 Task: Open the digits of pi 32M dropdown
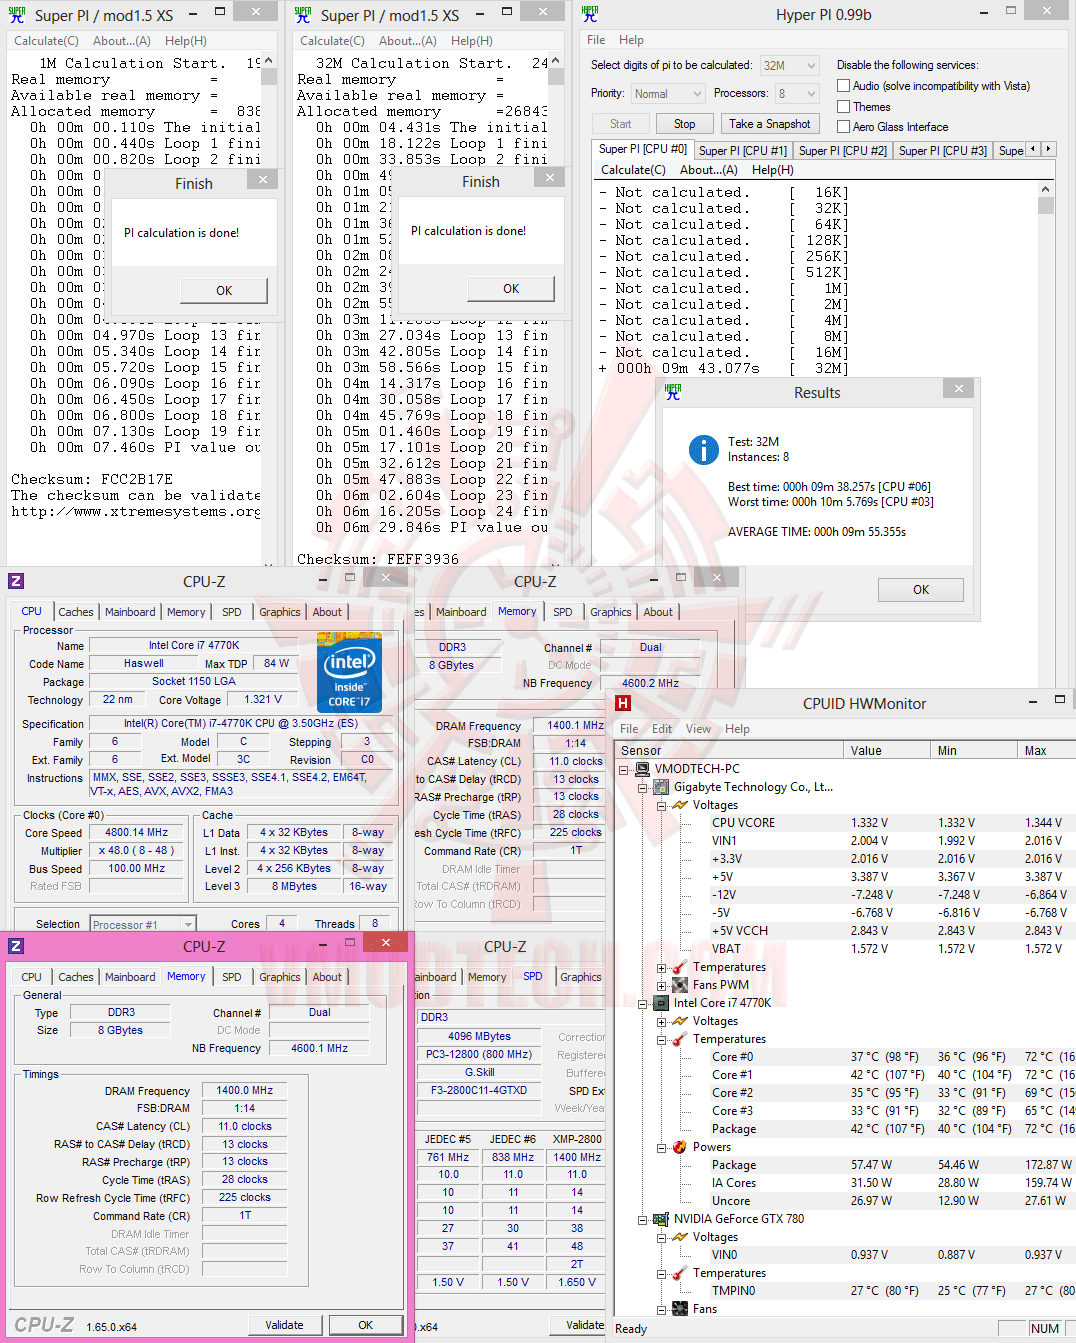tap(790, 66)
